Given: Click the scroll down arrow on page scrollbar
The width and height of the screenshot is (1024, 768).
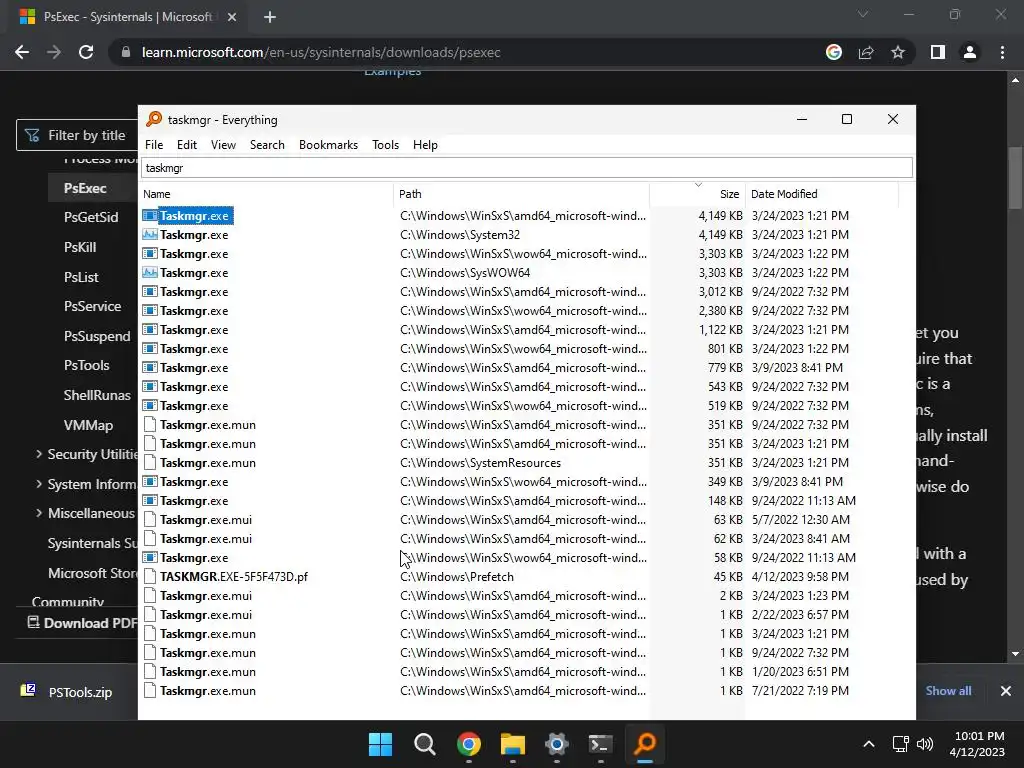Looking at the screenshot, I should [x=1015, y=654].
